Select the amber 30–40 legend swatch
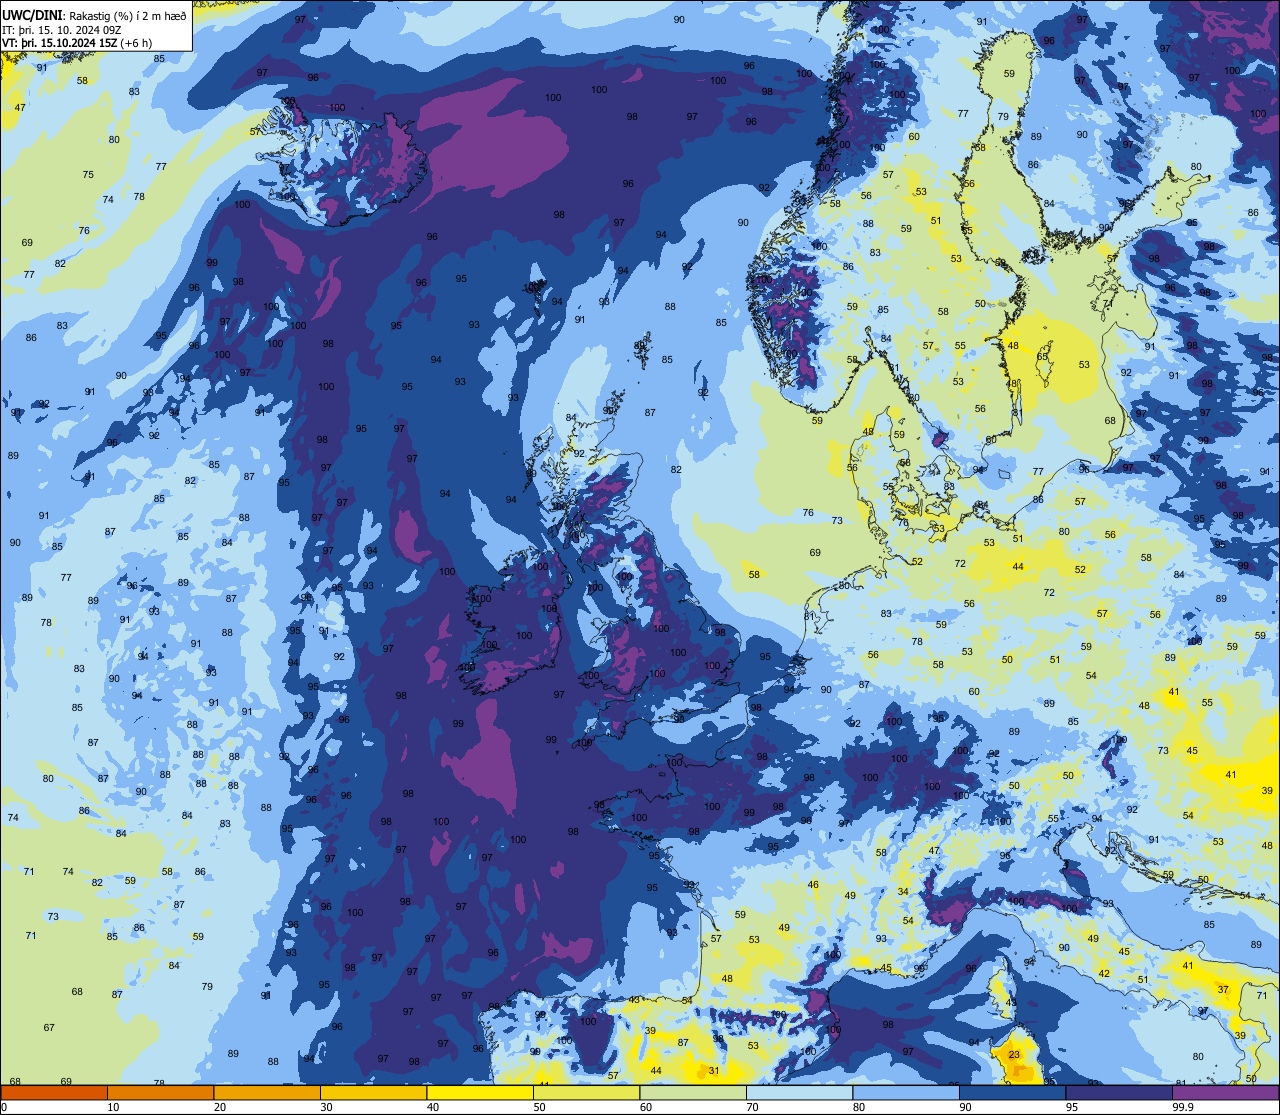Screen dimensions: 1280x1115 (x=373, y=1092)
